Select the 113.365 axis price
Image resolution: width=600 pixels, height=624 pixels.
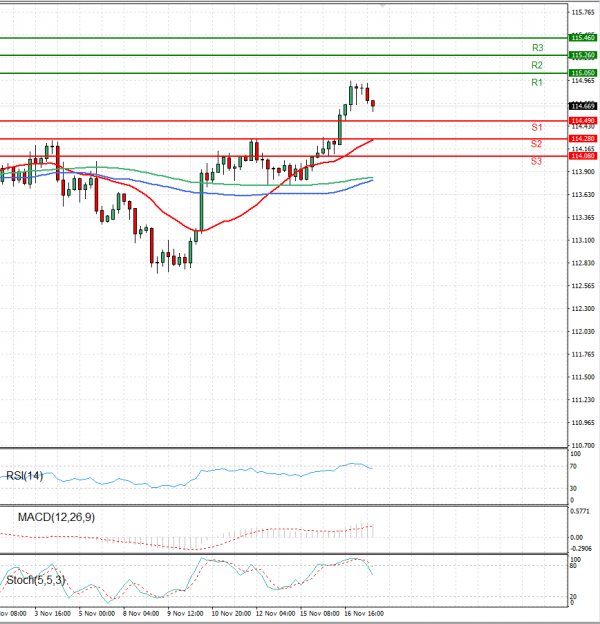pyautogui.click(x=583, y=217)
